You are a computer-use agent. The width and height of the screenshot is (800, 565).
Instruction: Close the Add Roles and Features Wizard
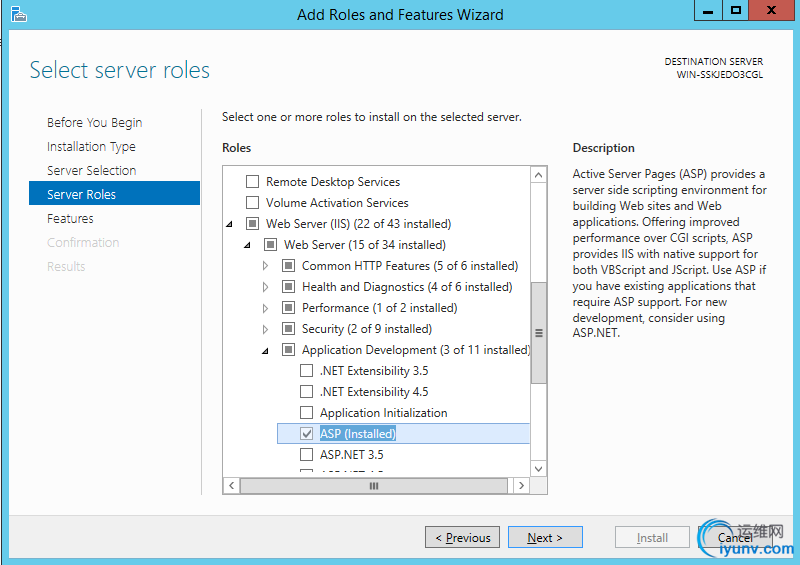772,11
